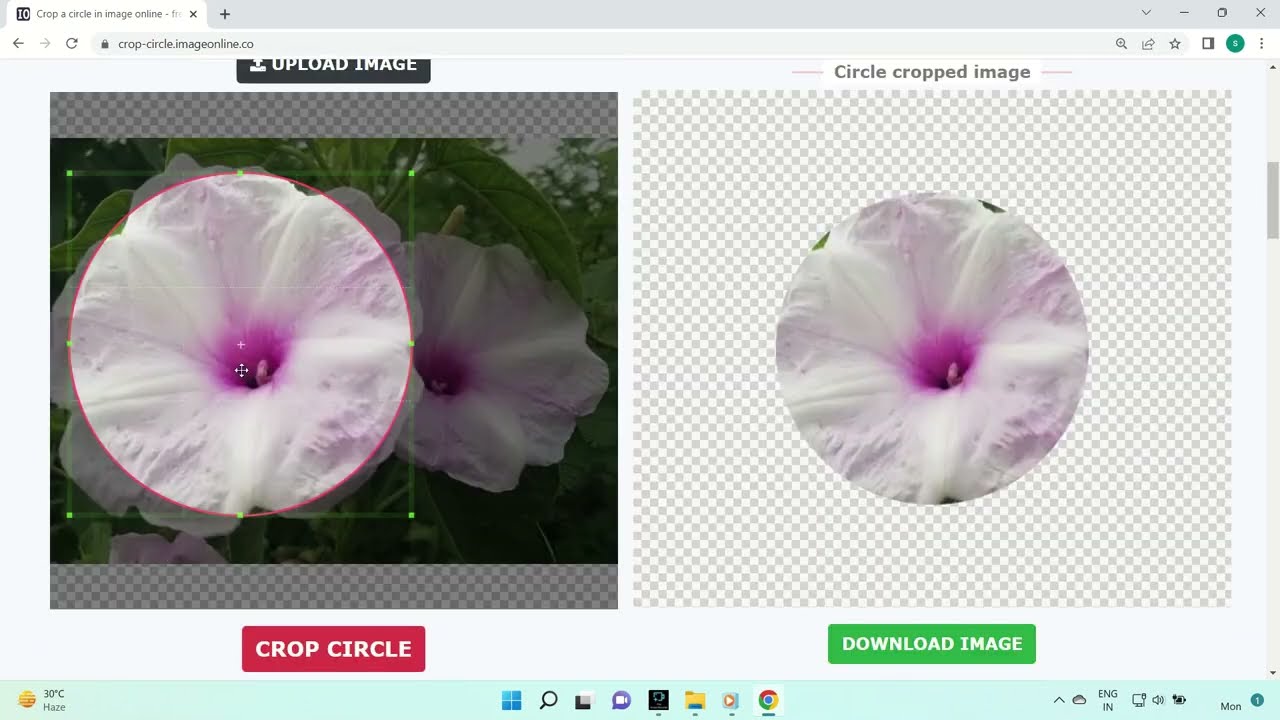Screen dimensions: 1280x720
Task: Bookmark this page with star icon
Action: tap(1175, 44)
